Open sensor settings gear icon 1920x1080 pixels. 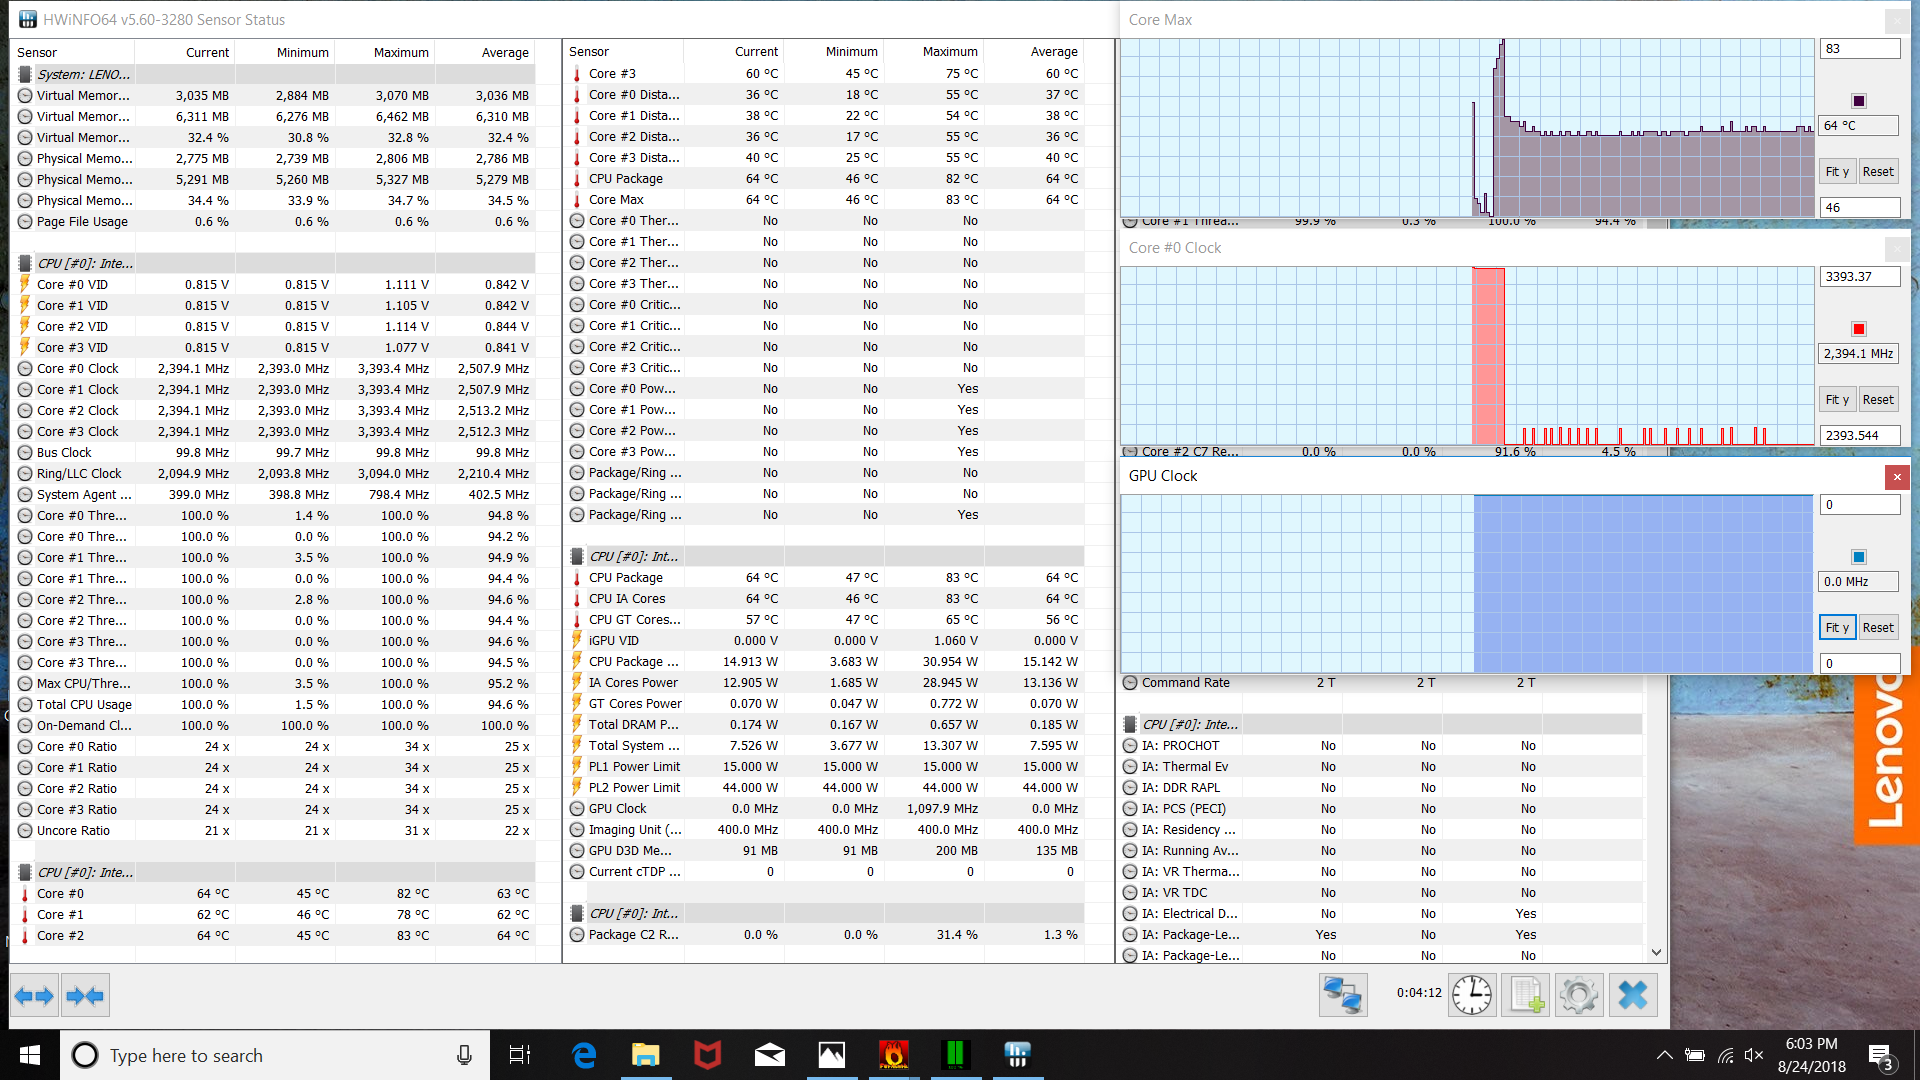pyautogui.click(x=1579, y=995)
